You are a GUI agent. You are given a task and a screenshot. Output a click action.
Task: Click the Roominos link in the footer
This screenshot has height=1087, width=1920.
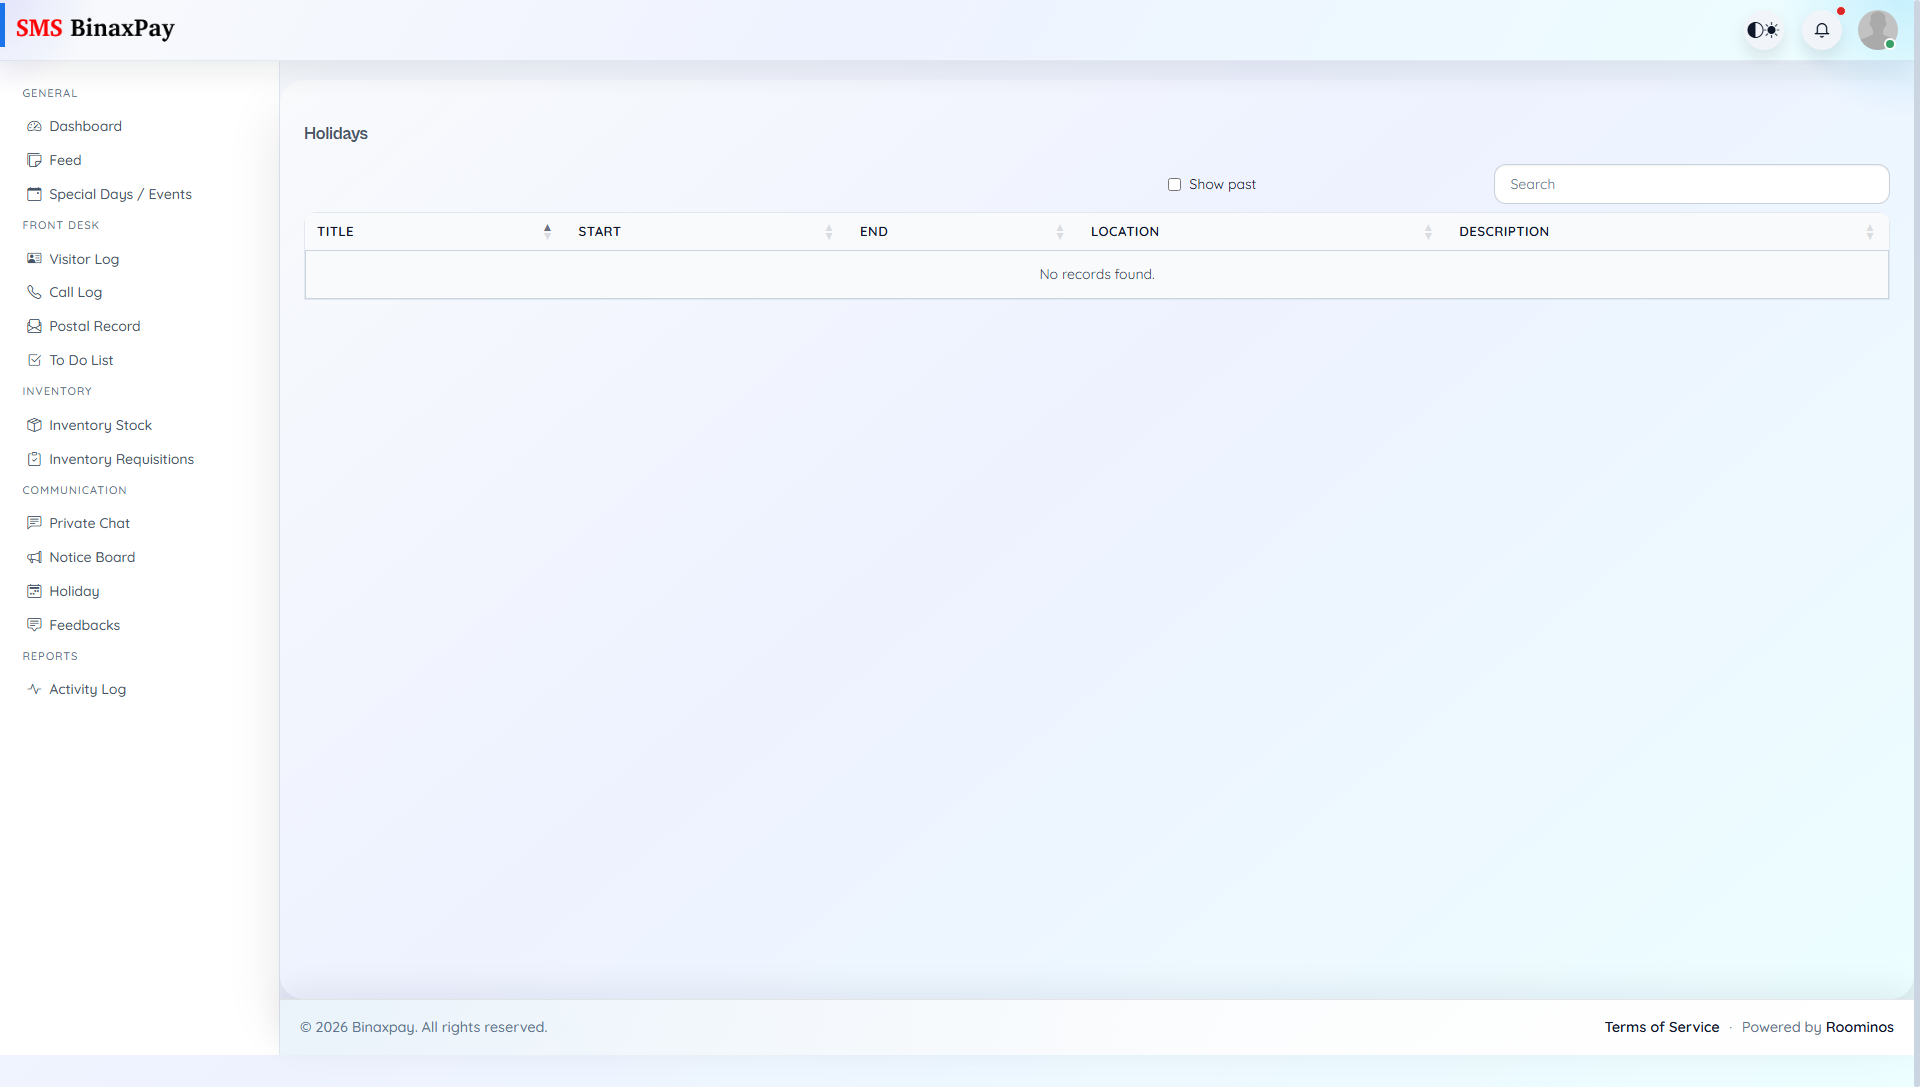tap(1859, 1027)
